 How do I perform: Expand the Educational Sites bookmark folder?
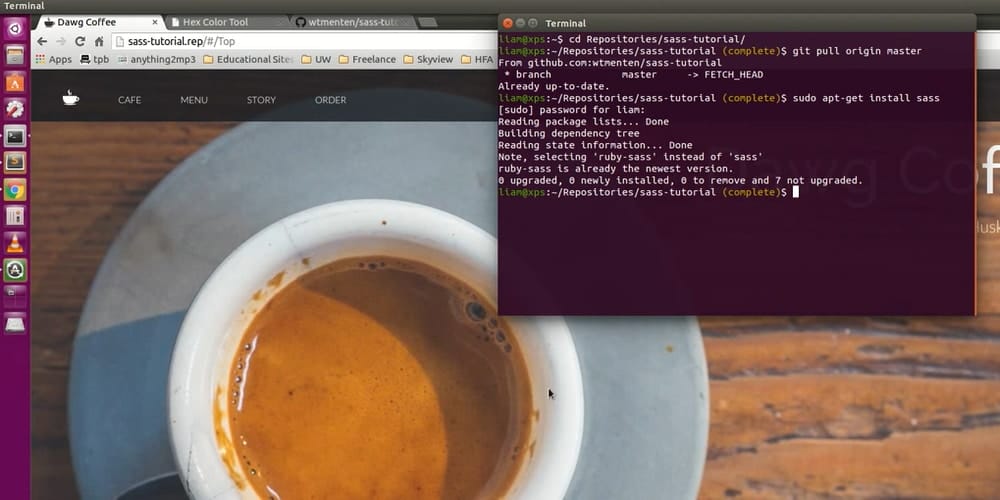(x=248, y=59)
